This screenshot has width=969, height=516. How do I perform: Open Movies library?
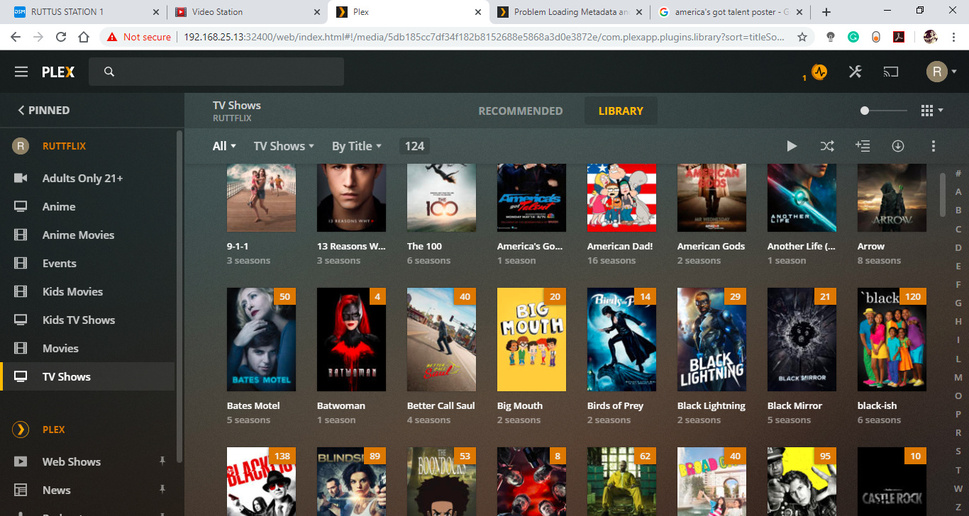[60, 349]
